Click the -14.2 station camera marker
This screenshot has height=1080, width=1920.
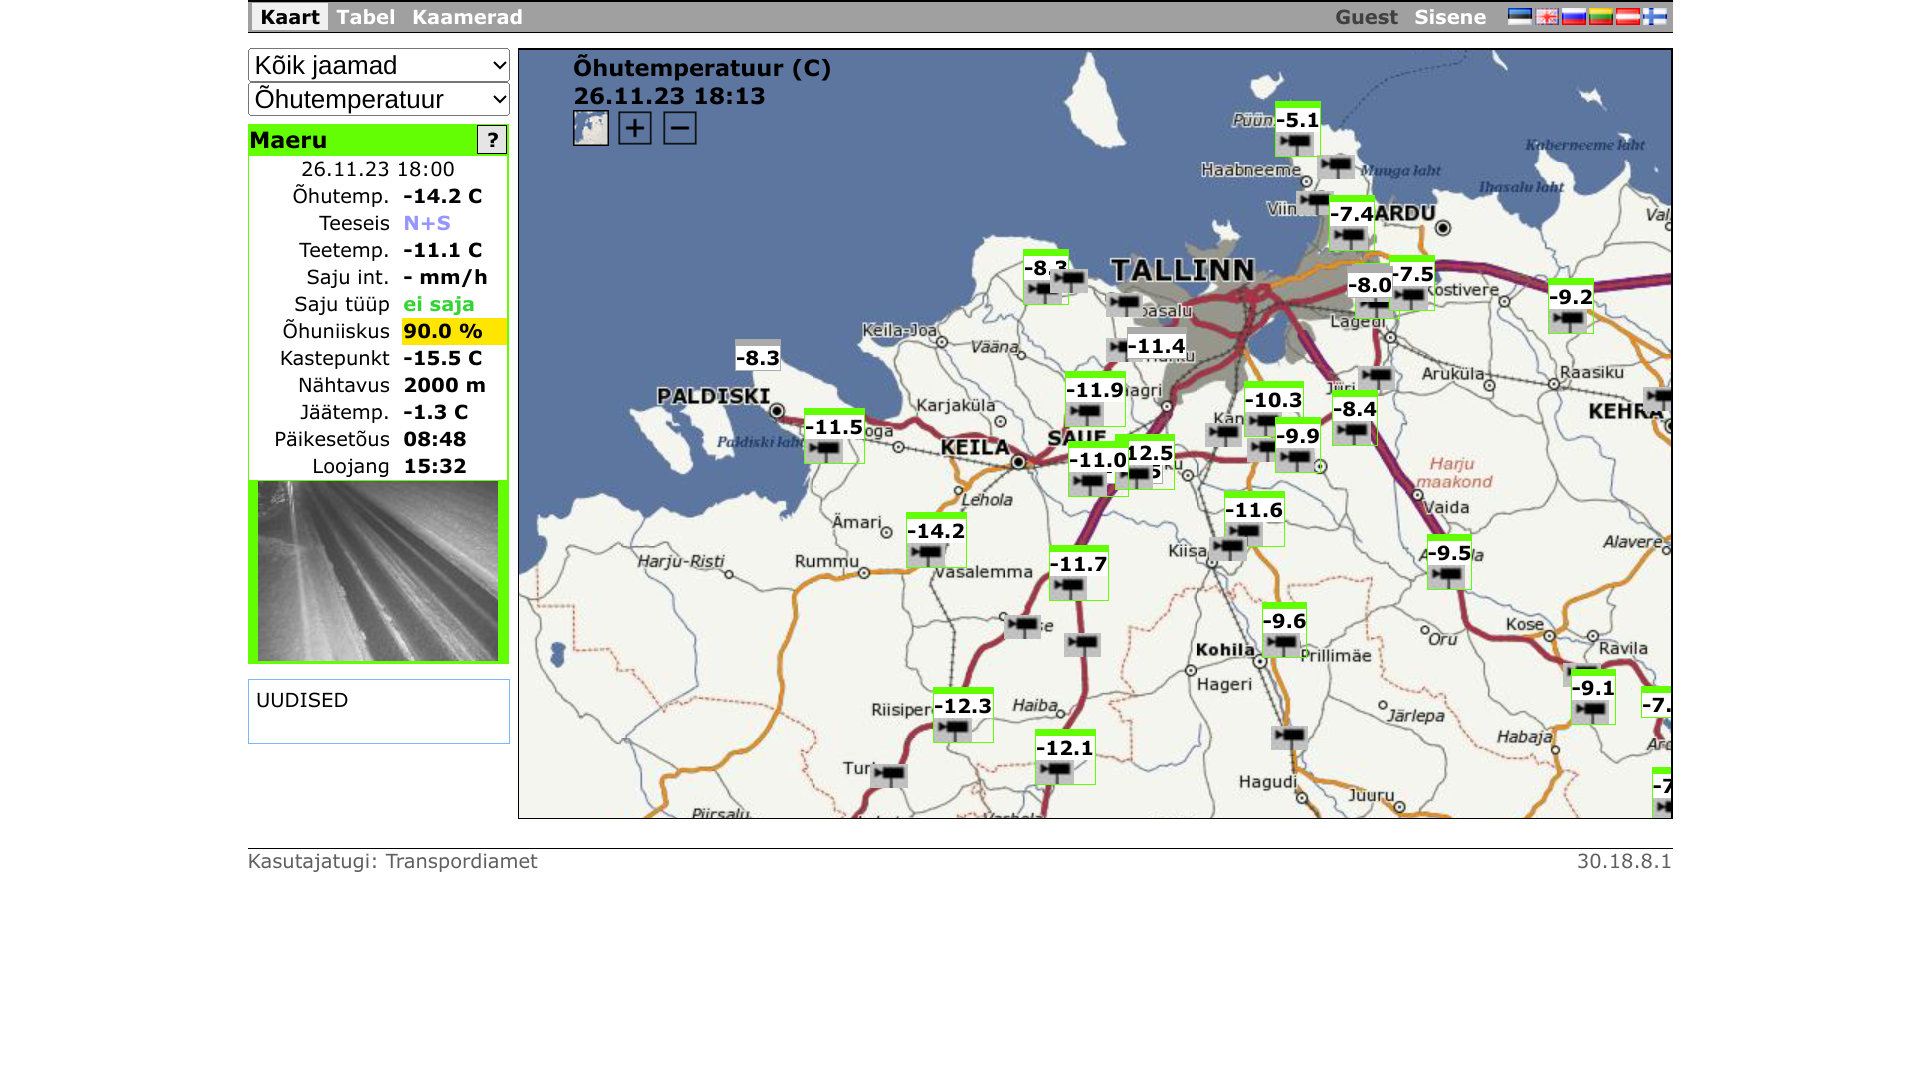tap(927, 553)
